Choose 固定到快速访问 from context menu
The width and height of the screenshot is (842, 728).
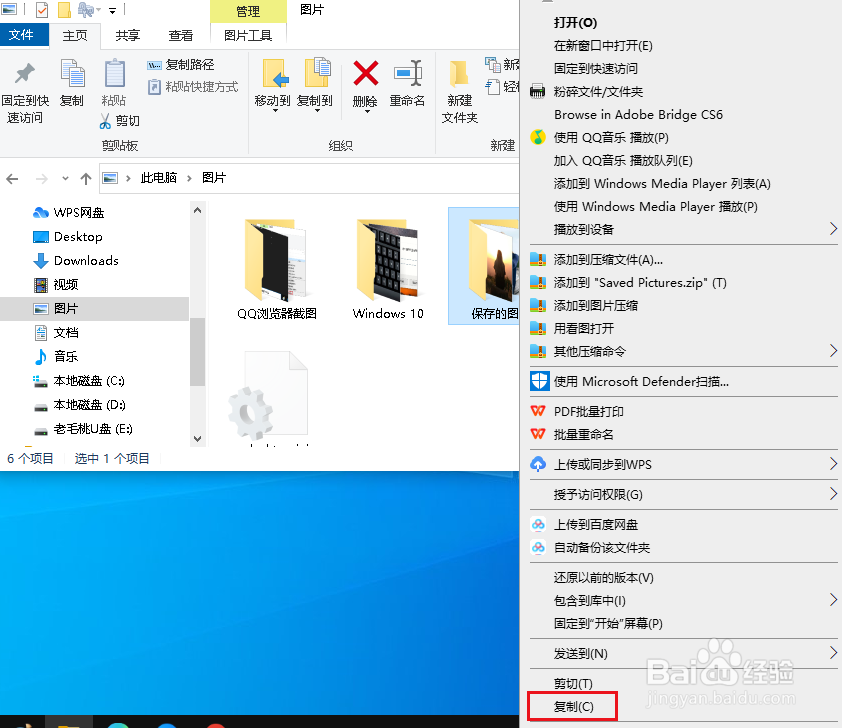[596, 69]
